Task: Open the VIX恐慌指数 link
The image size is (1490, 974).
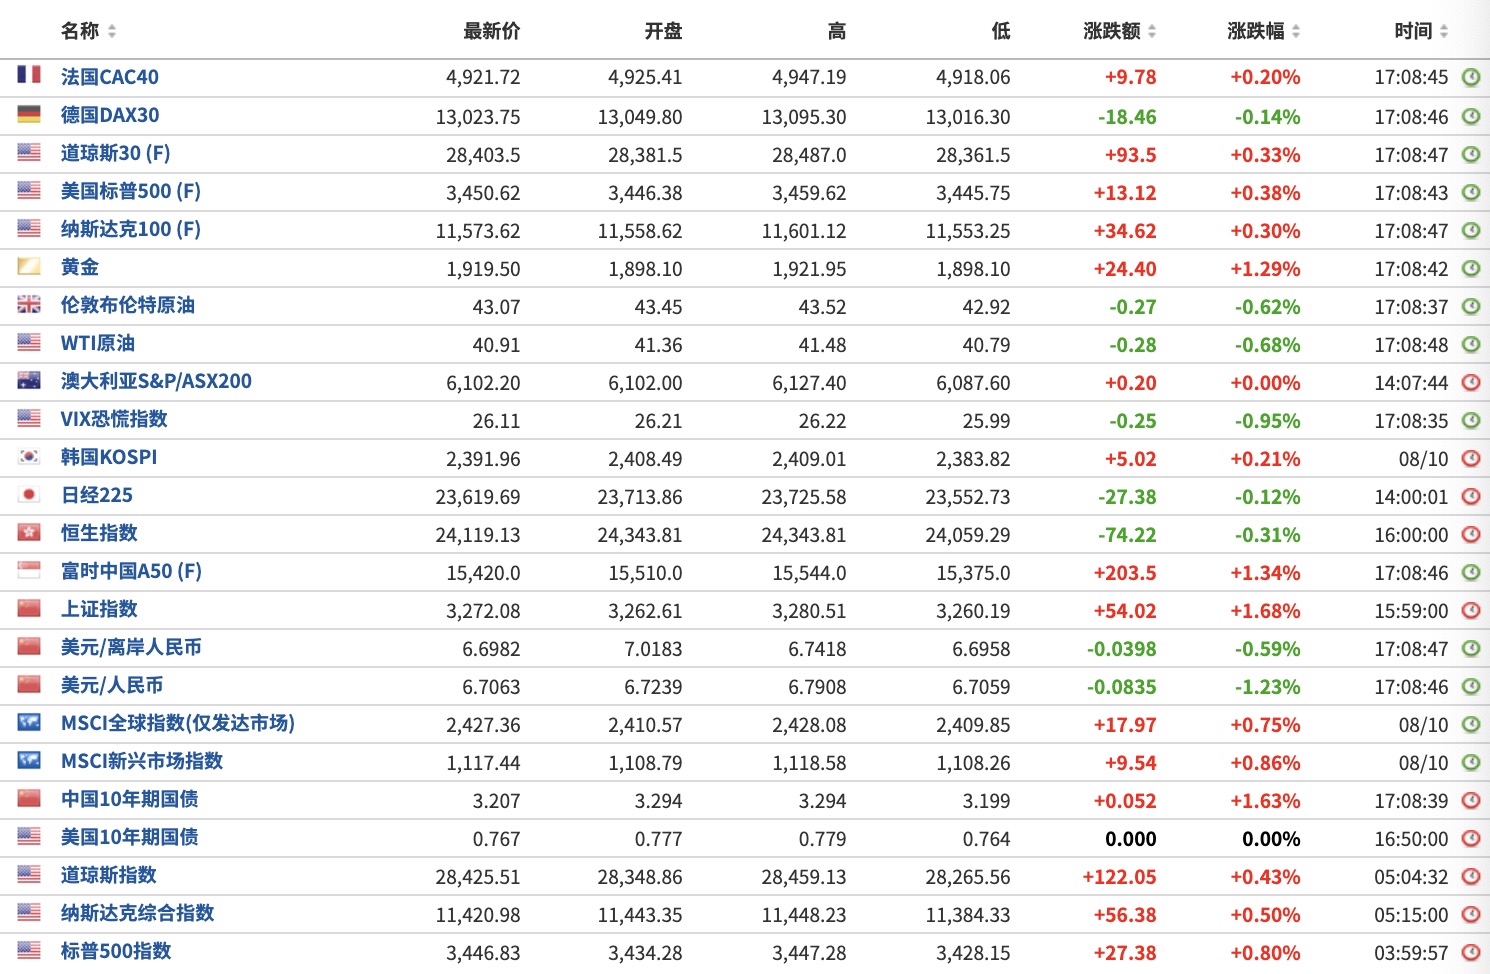Action: pyautogui.click(x=113, y=419)
